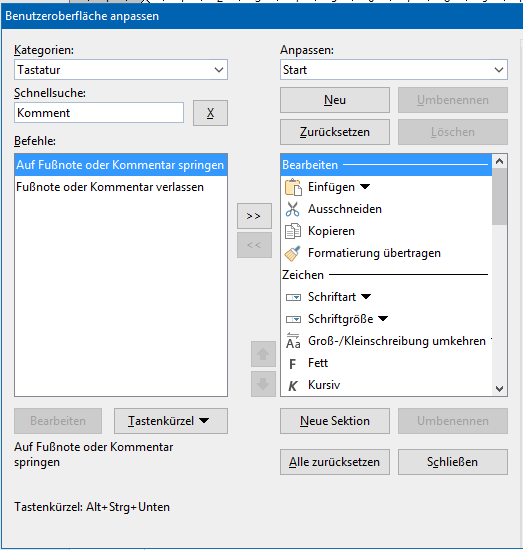Open the Anpassen Start dropdown
The image size is (523, 550).
(394, 69)
